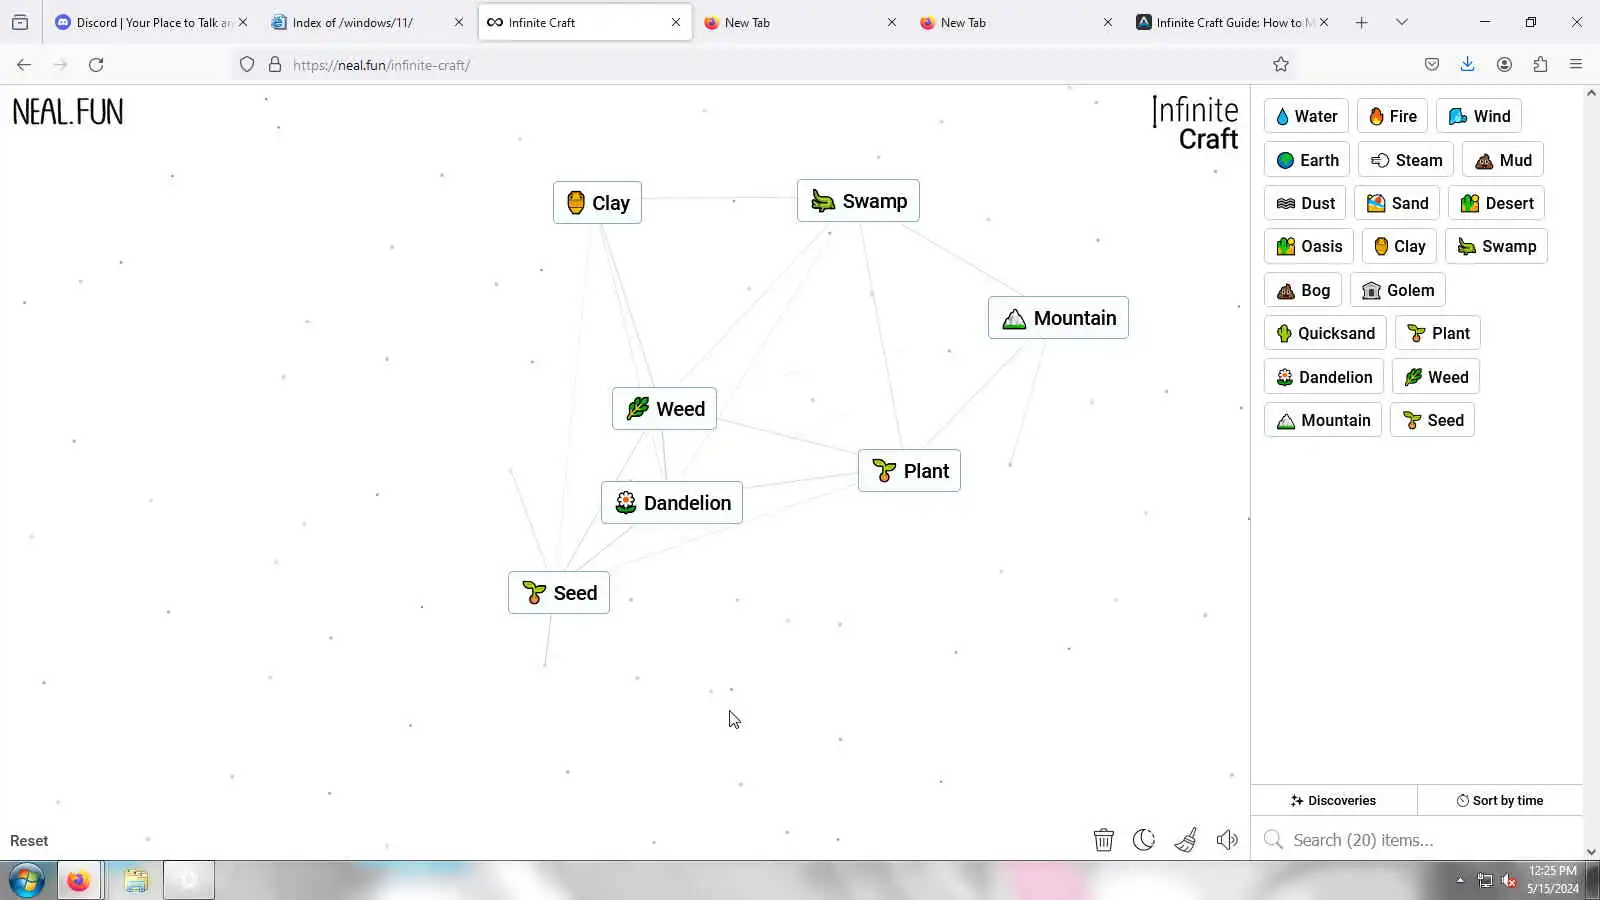Open the Firefox application menu
The image size is (1600, 900).
1576,65
